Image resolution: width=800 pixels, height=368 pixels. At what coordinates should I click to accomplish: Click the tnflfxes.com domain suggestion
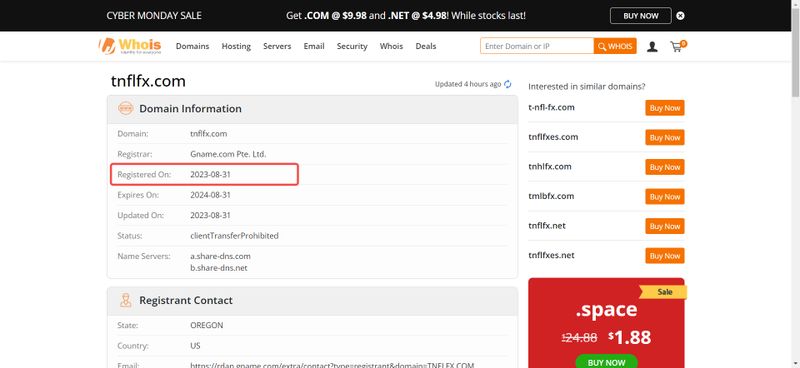click(553, 137)
